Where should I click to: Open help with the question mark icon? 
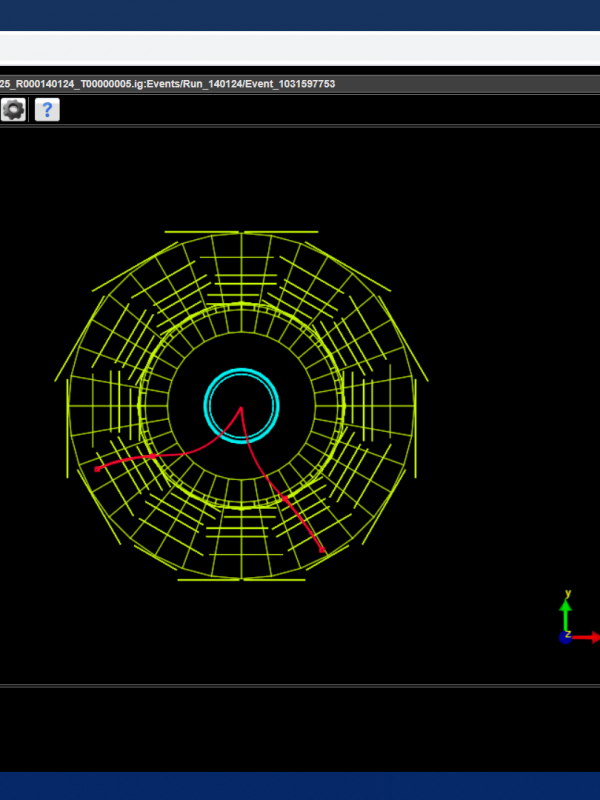[x=47, y=110]
